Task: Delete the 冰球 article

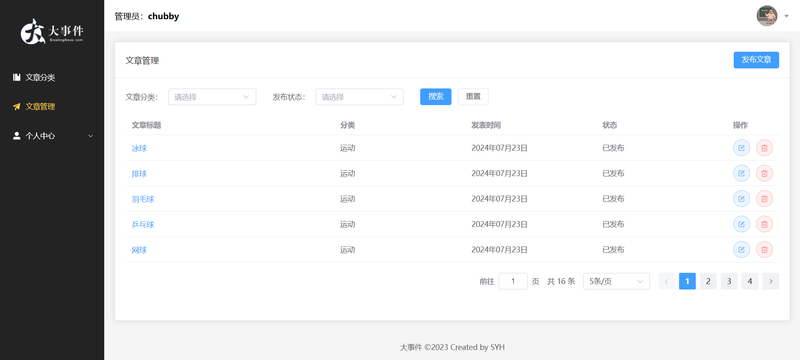Action: [x=764, y=148]
